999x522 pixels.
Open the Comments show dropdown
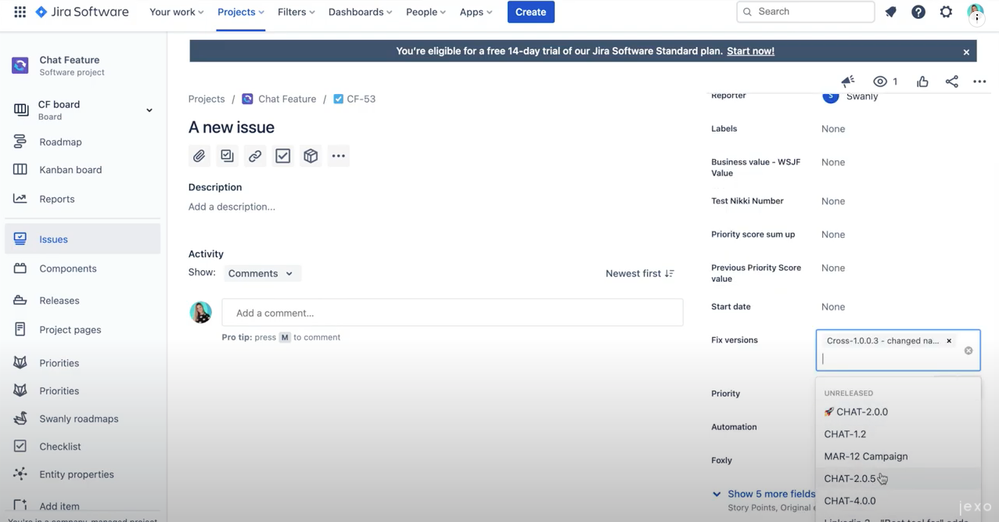tap(261, 273)
